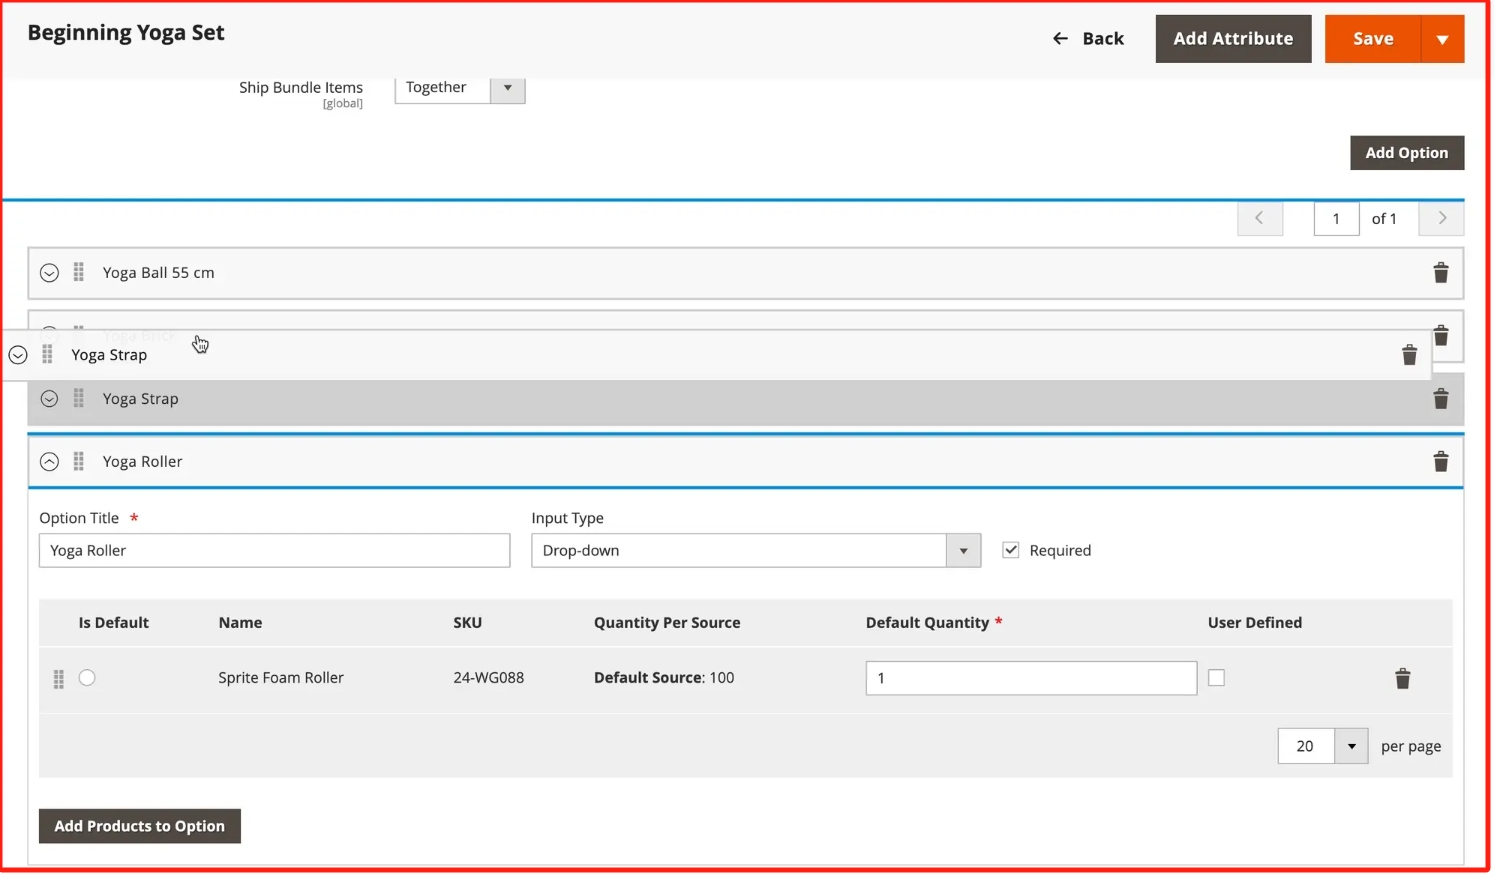Screen dimensions: 1494x877
Task: Delete the Yoga Ball 55 cm option
Action: click(1440, 273)
